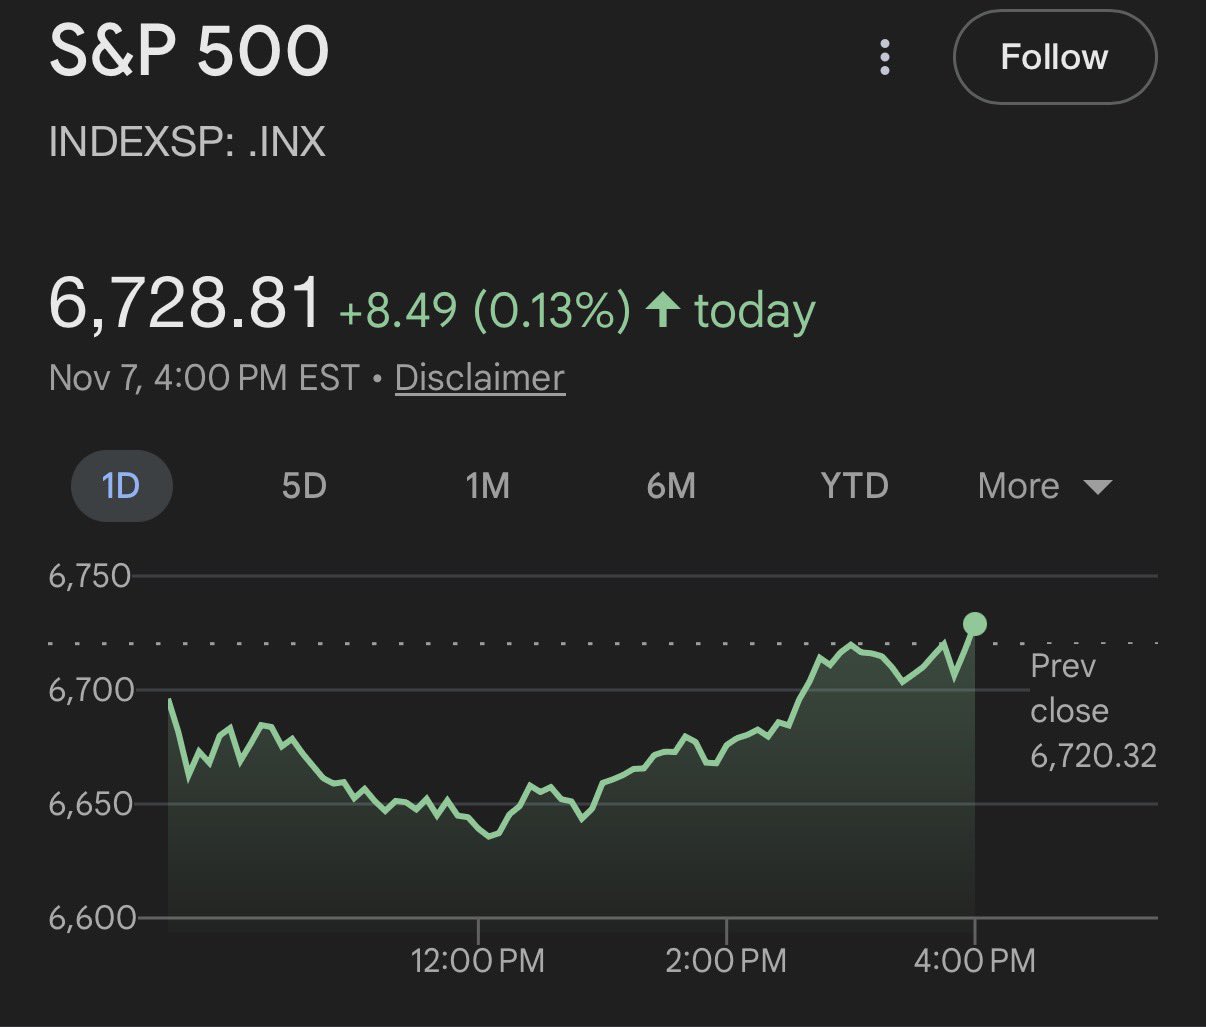Click the green endpoint dot on chart
Viewport: 1206px width, 1027px height.
click(974, 625)
